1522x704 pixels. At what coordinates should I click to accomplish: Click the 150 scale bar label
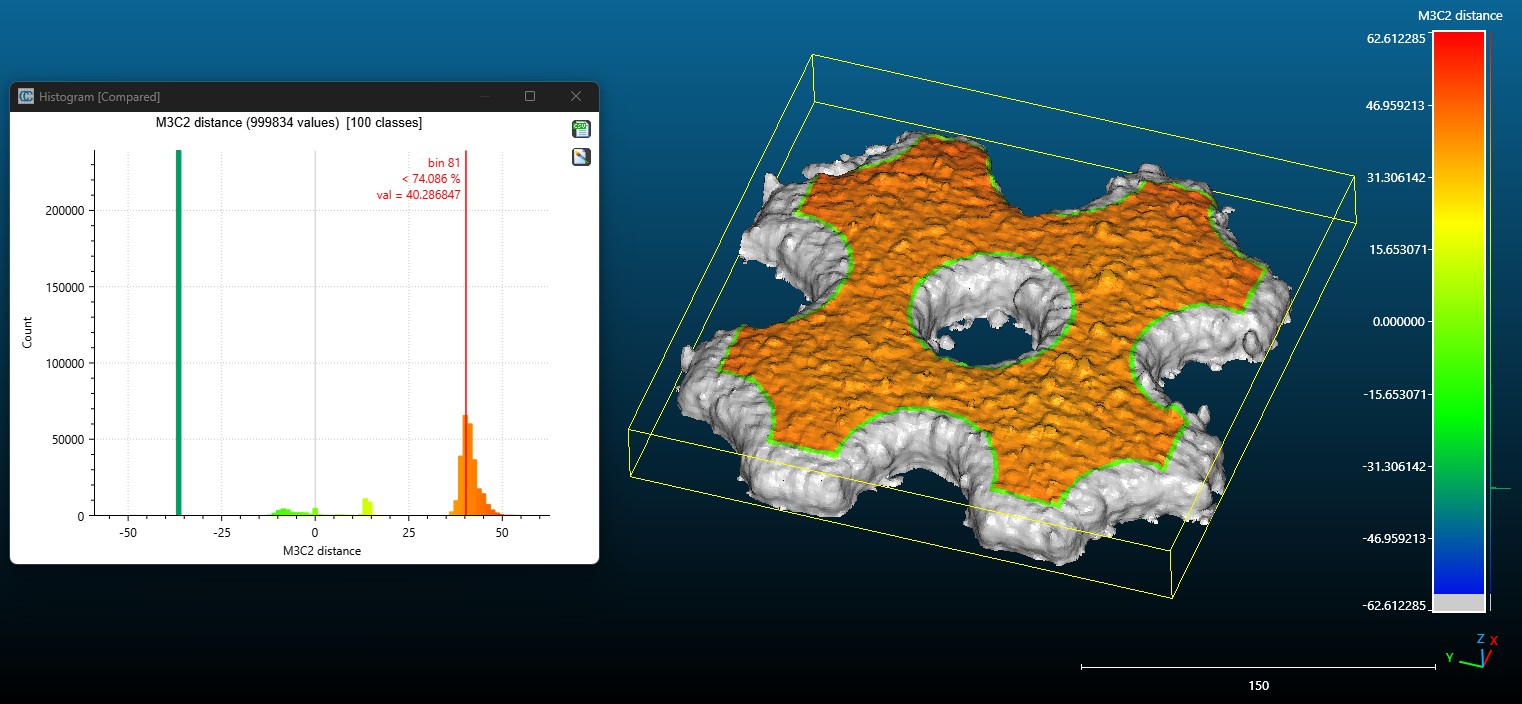(x=1258, y=686)
